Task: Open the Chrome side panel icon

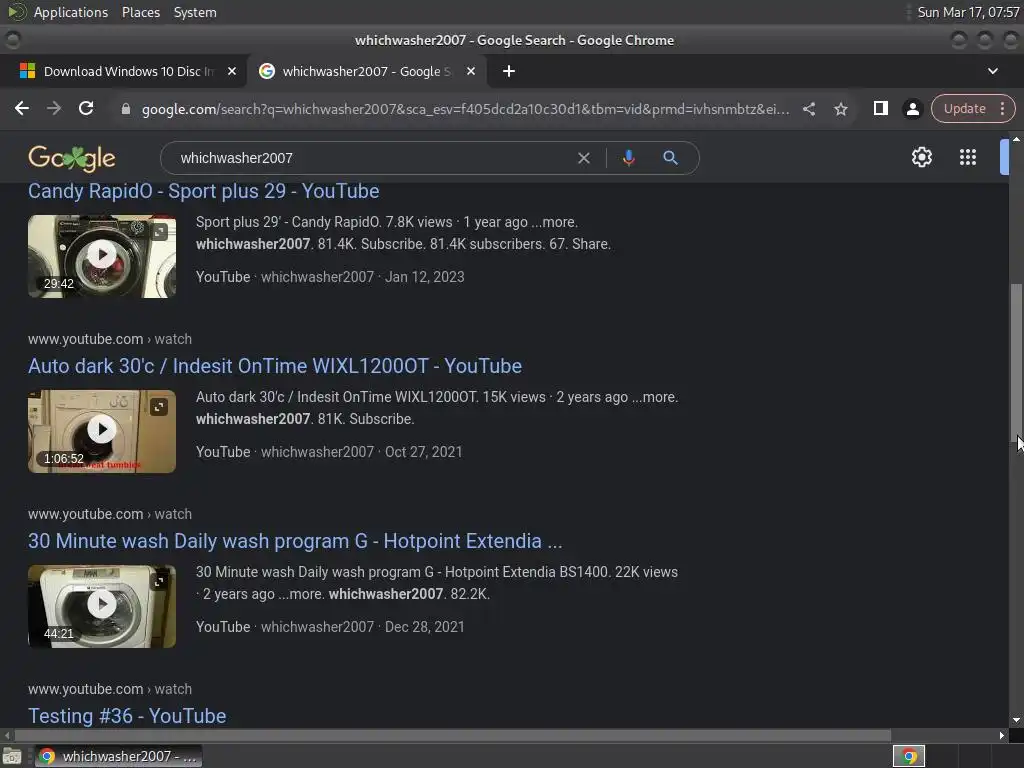Action: coord(880,108)
